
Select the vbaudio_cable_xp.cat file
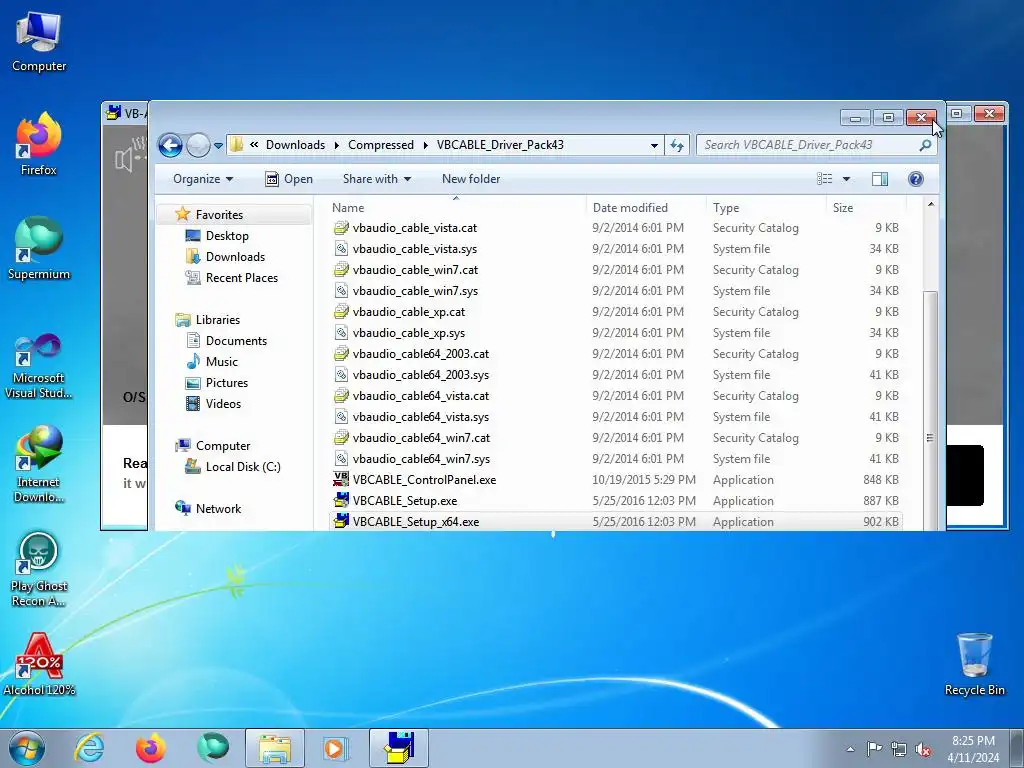pyautogui.click(x=409, y=312)
